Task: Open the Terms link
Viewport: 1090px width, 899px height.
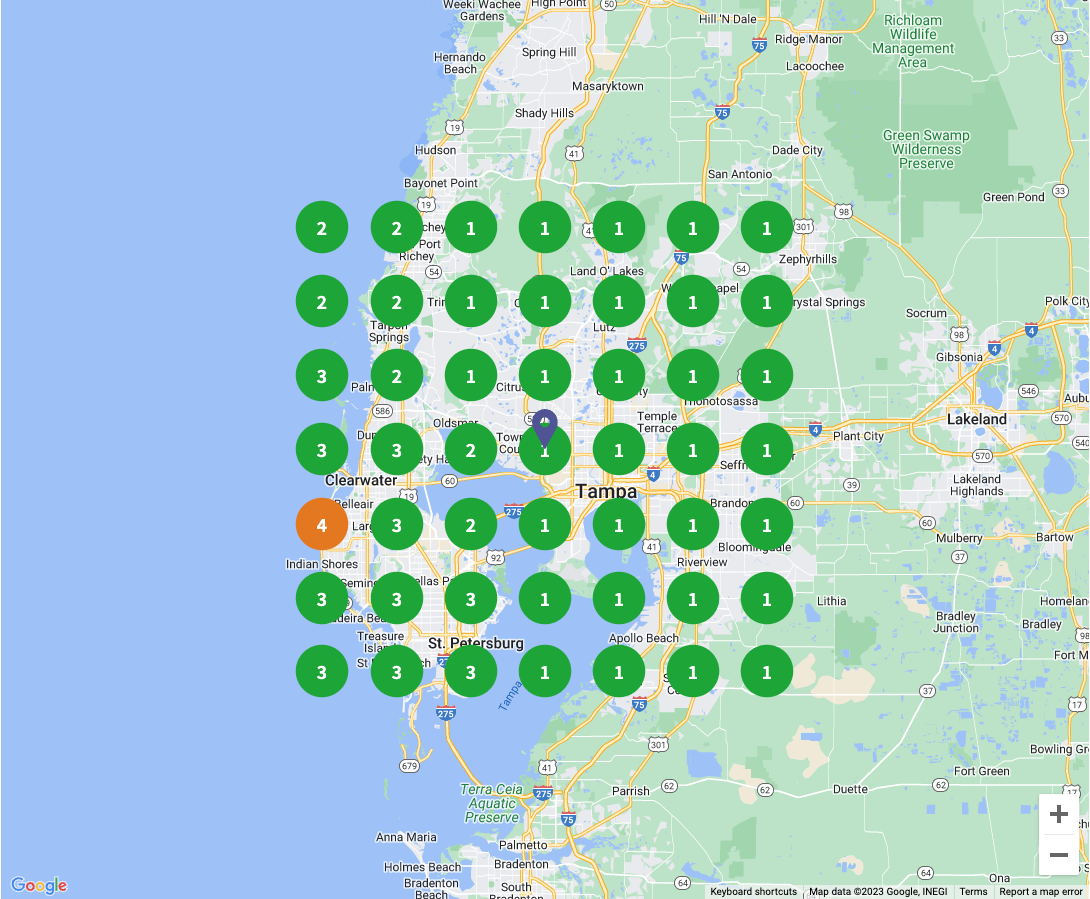Action: (x=973, y=892)
